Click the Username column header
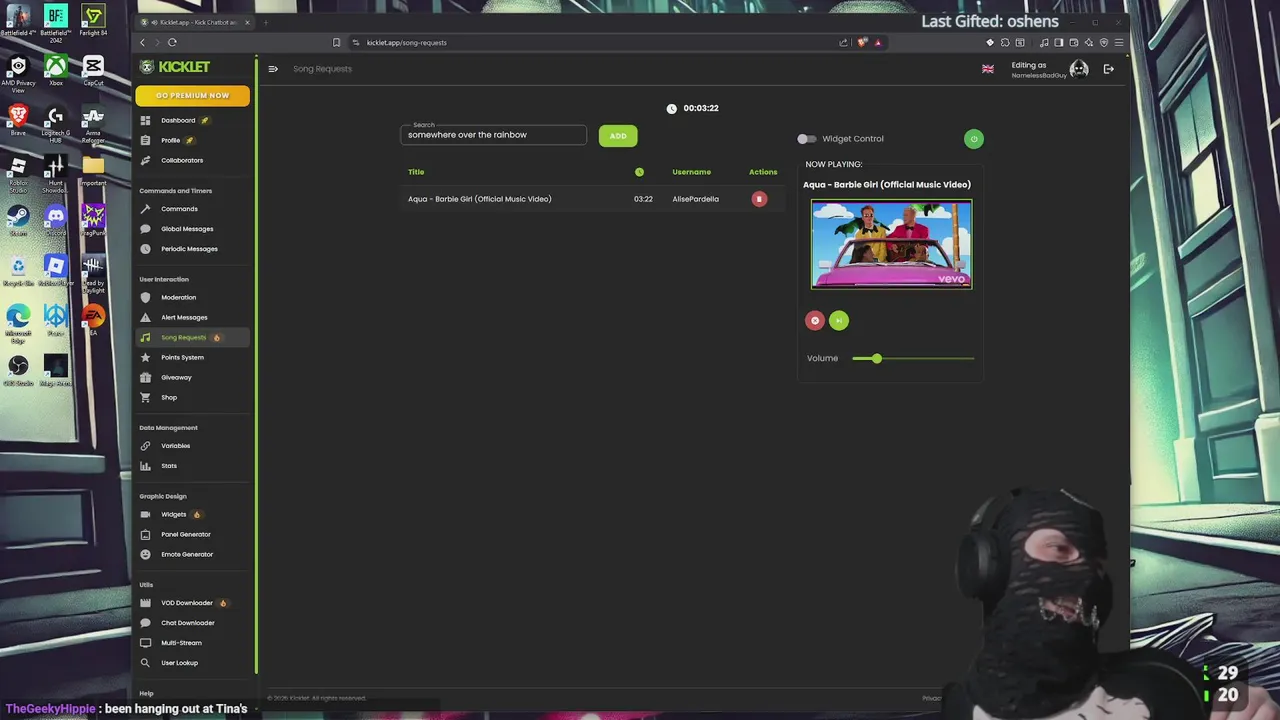This screenshot has width=1280, height=720. [x=691, y=172]
